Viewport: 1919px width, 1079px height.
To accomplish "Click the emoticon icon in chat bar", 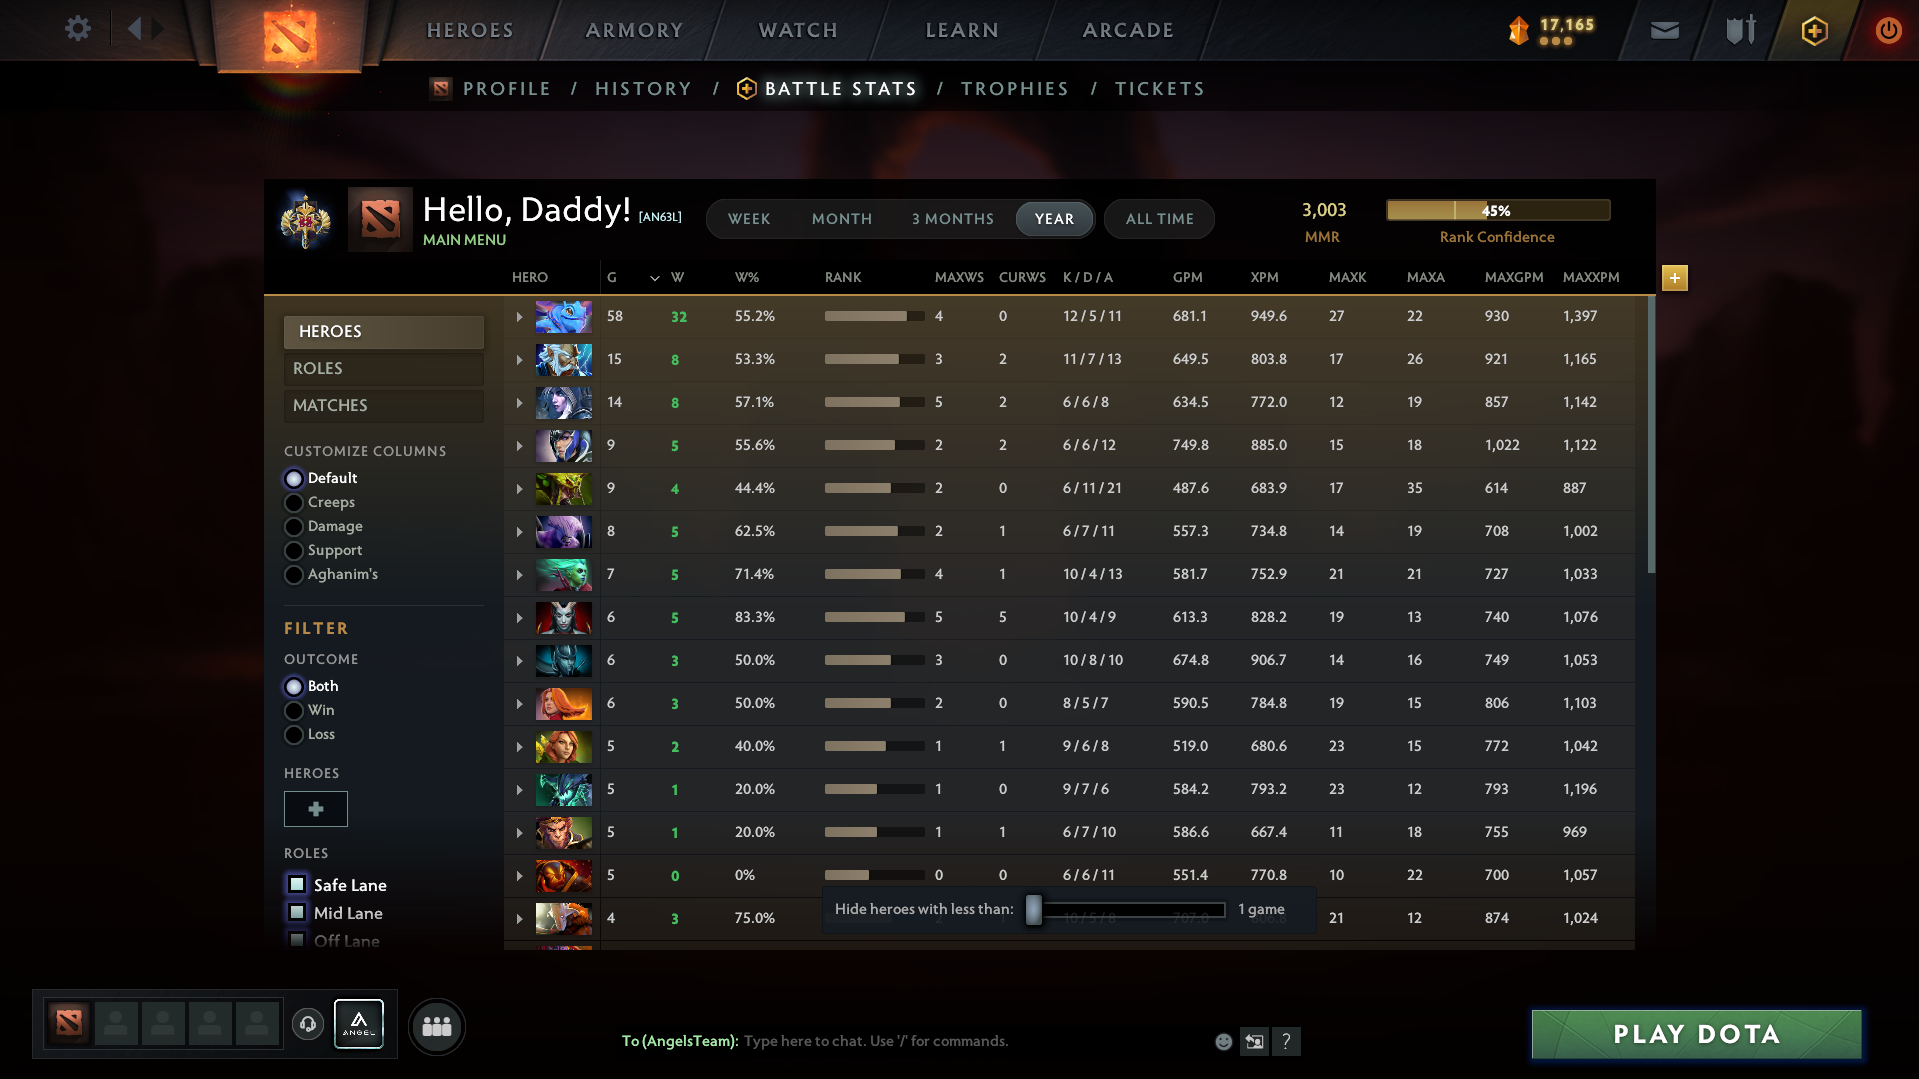I will [1222, 1041].
